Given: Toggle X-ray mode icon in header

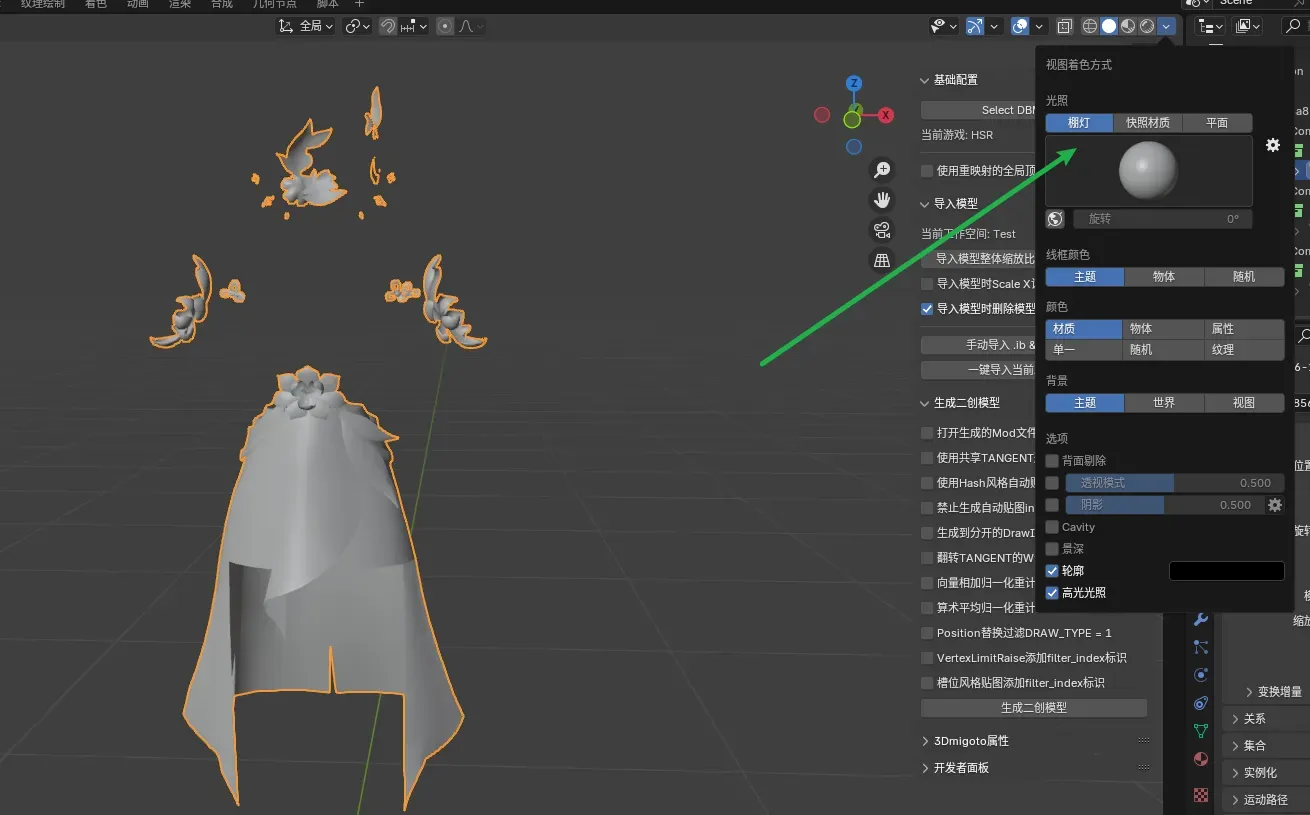Looking at the screenshot, I should point(1065,26).
